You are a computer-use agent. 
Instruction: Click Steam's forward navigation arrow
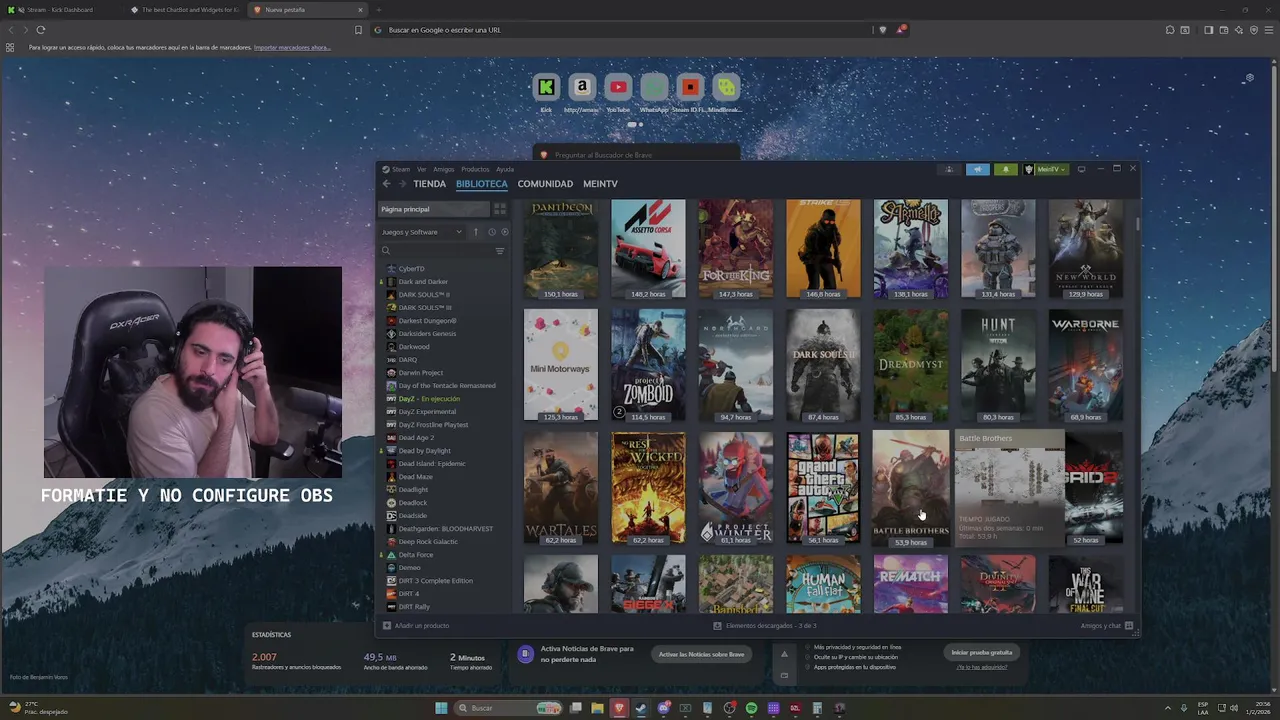402,184
